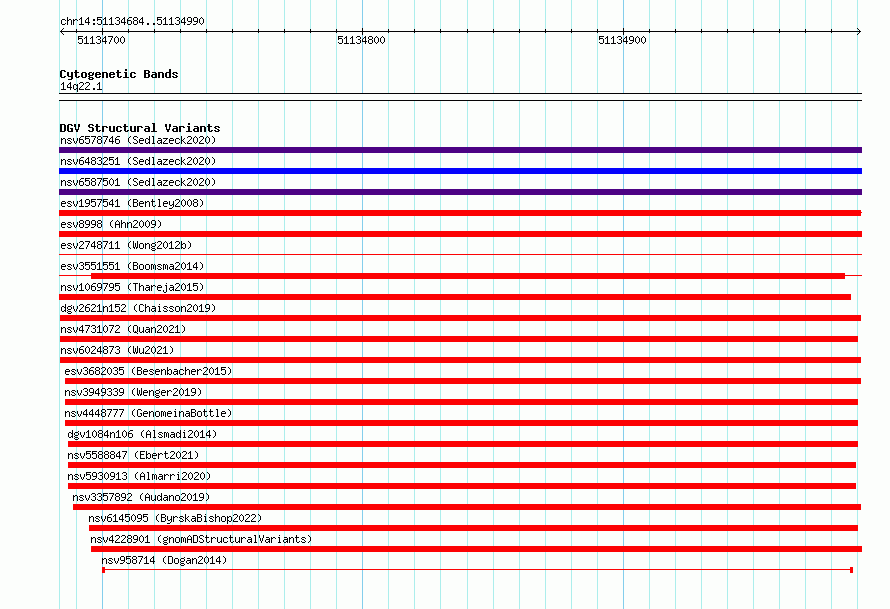Select the nsv1069795 (Thareja2015) label
The image size is (890, 609).
coord(132,287)
